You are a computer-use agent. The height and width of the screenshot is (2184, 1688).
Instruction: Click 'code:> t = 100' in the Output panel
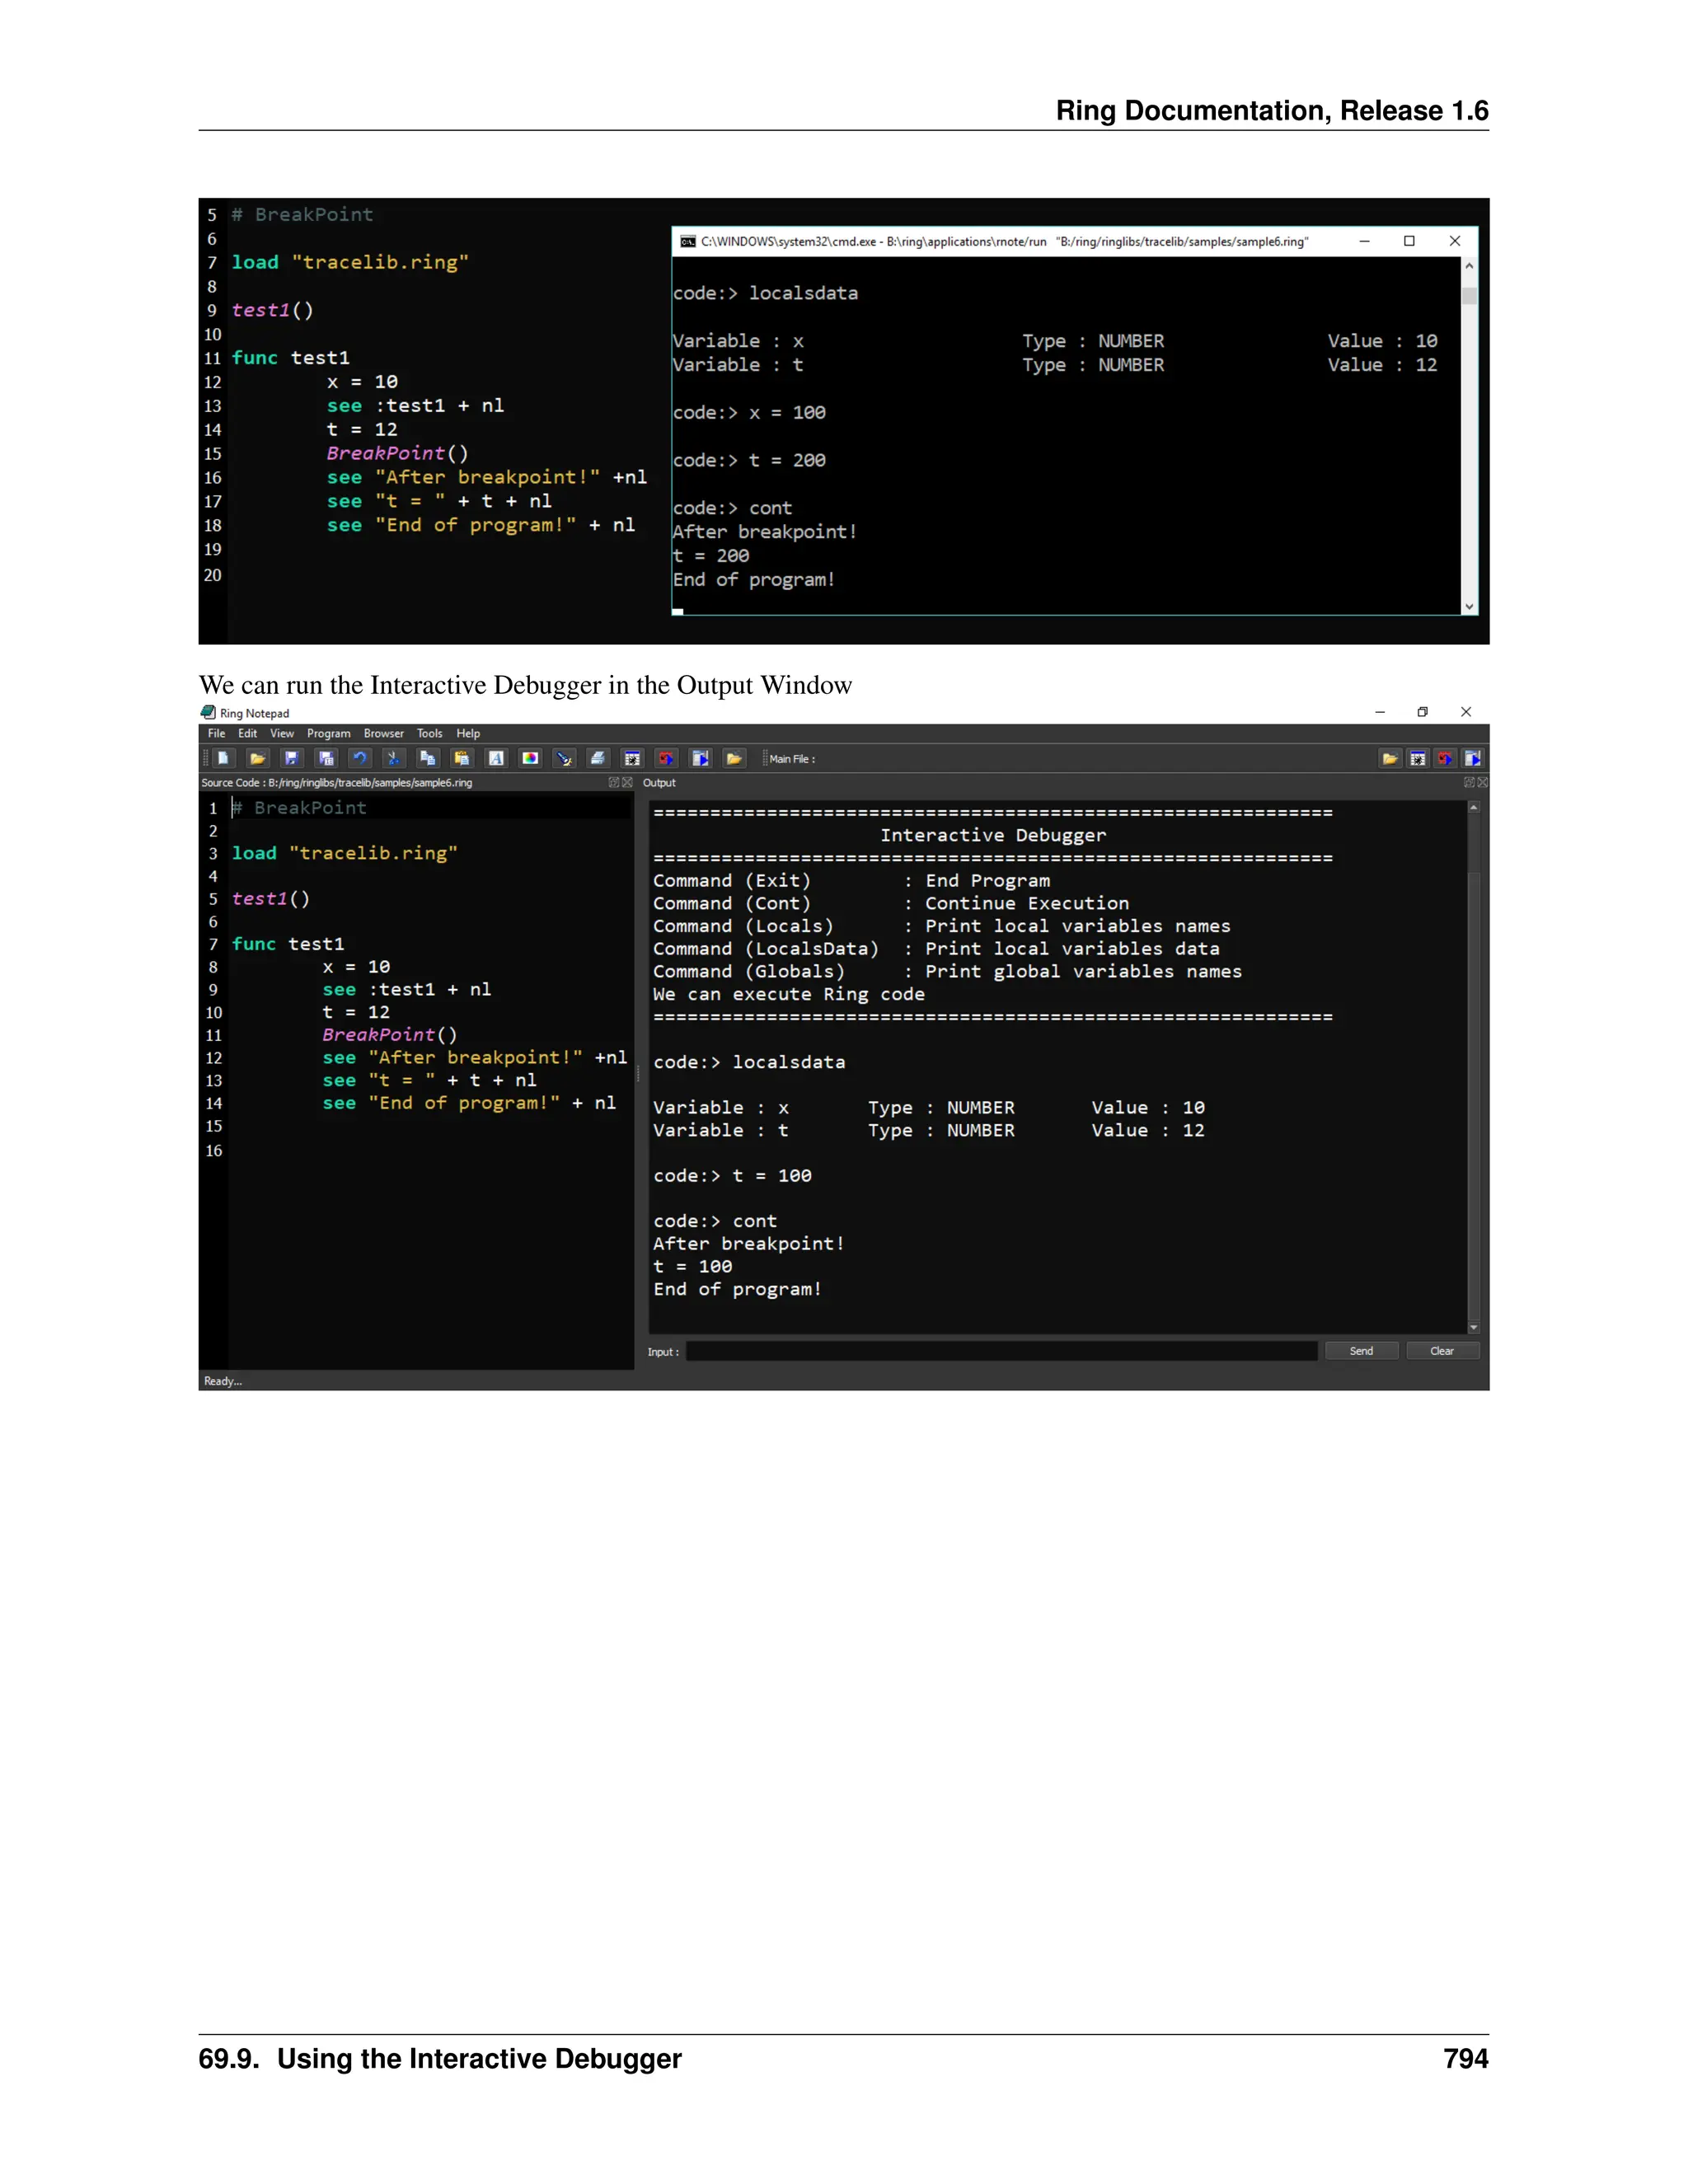732,1176
